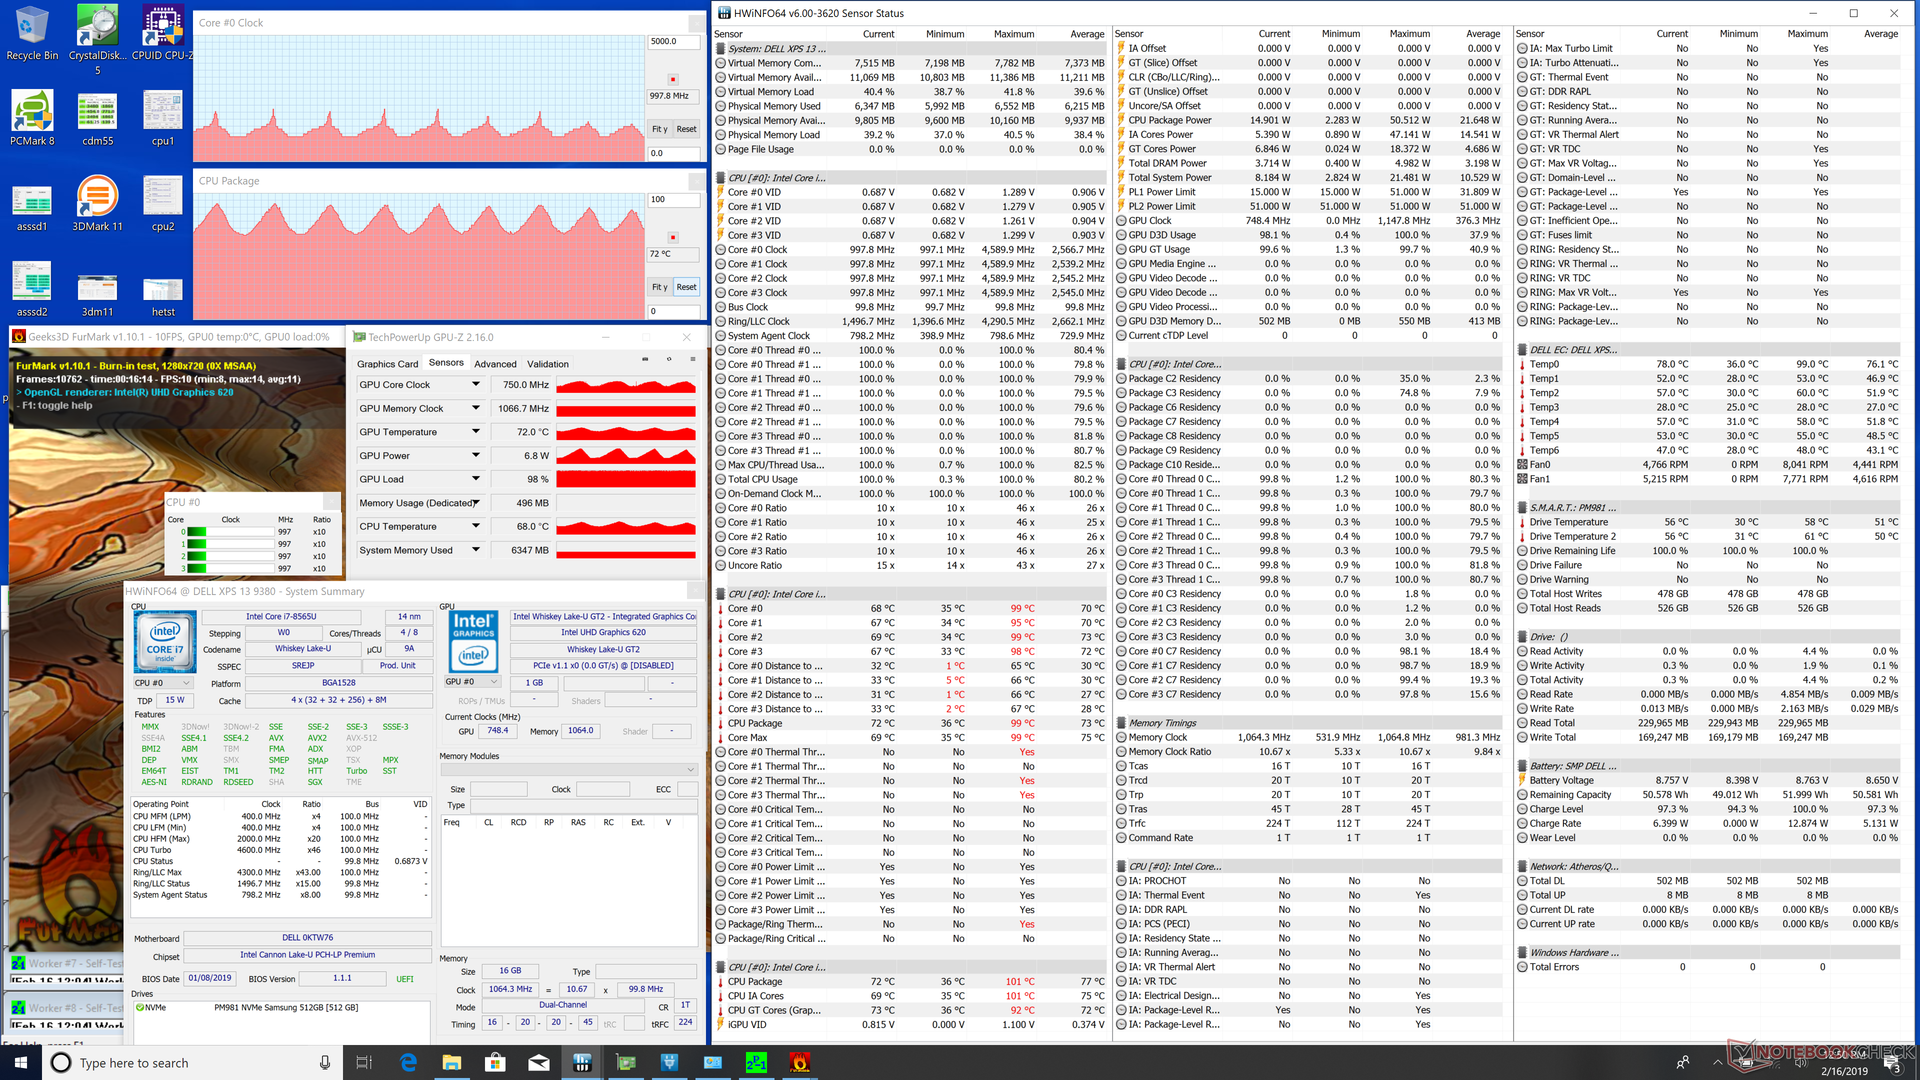This screenshot has width=1920, height=1080.
Task: Open the Mail app from the taskbar
Action: [539, 1062]
